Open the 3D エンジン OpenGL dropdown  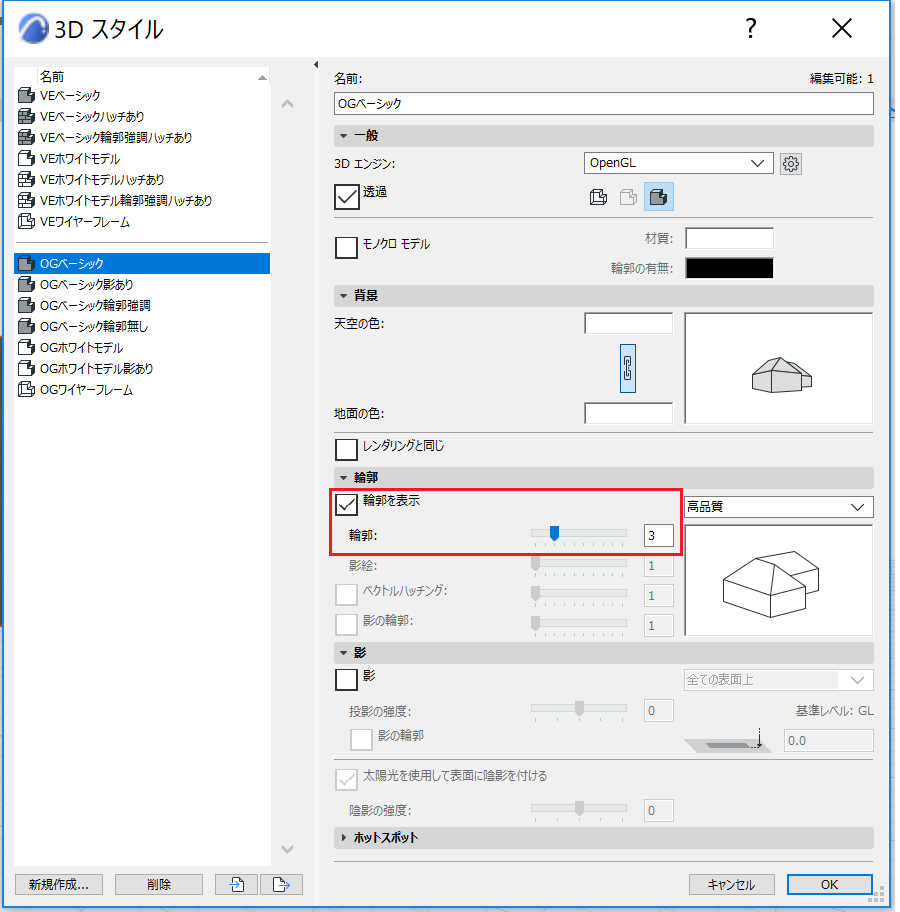click(x=678, y=163)
